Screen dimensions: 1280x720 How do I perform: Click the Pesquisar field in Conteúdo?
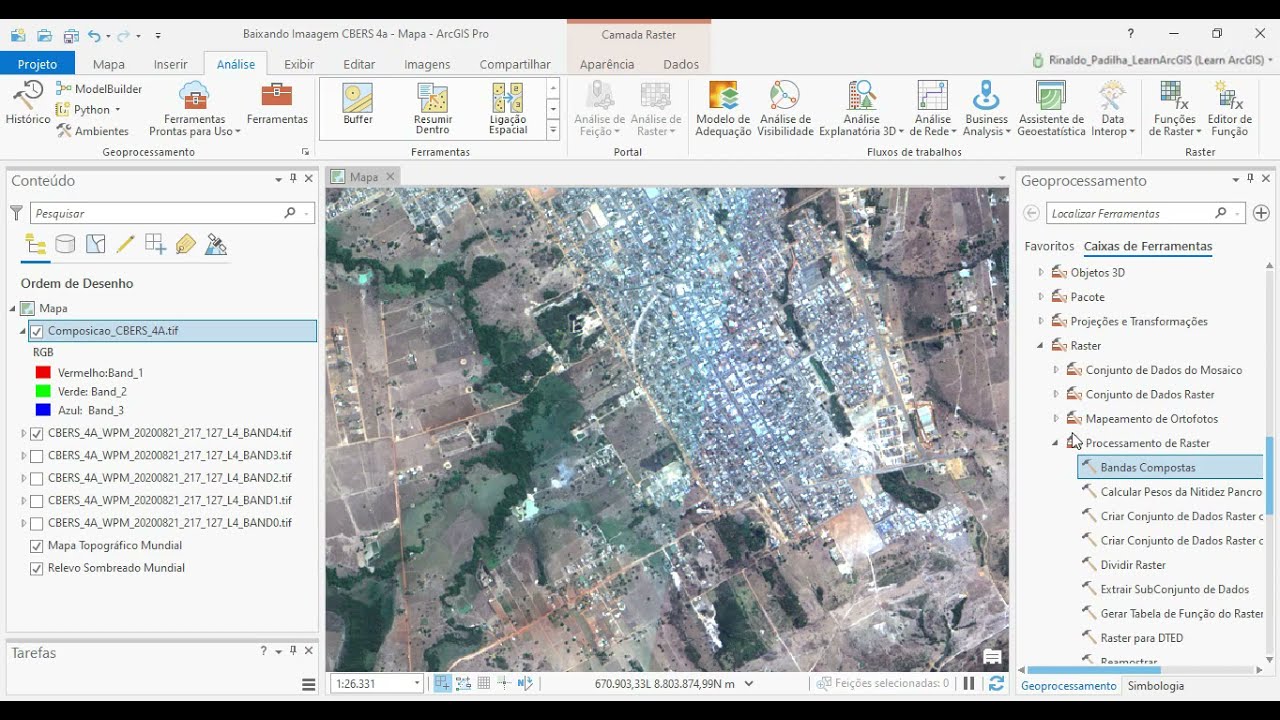pos(155,213)
